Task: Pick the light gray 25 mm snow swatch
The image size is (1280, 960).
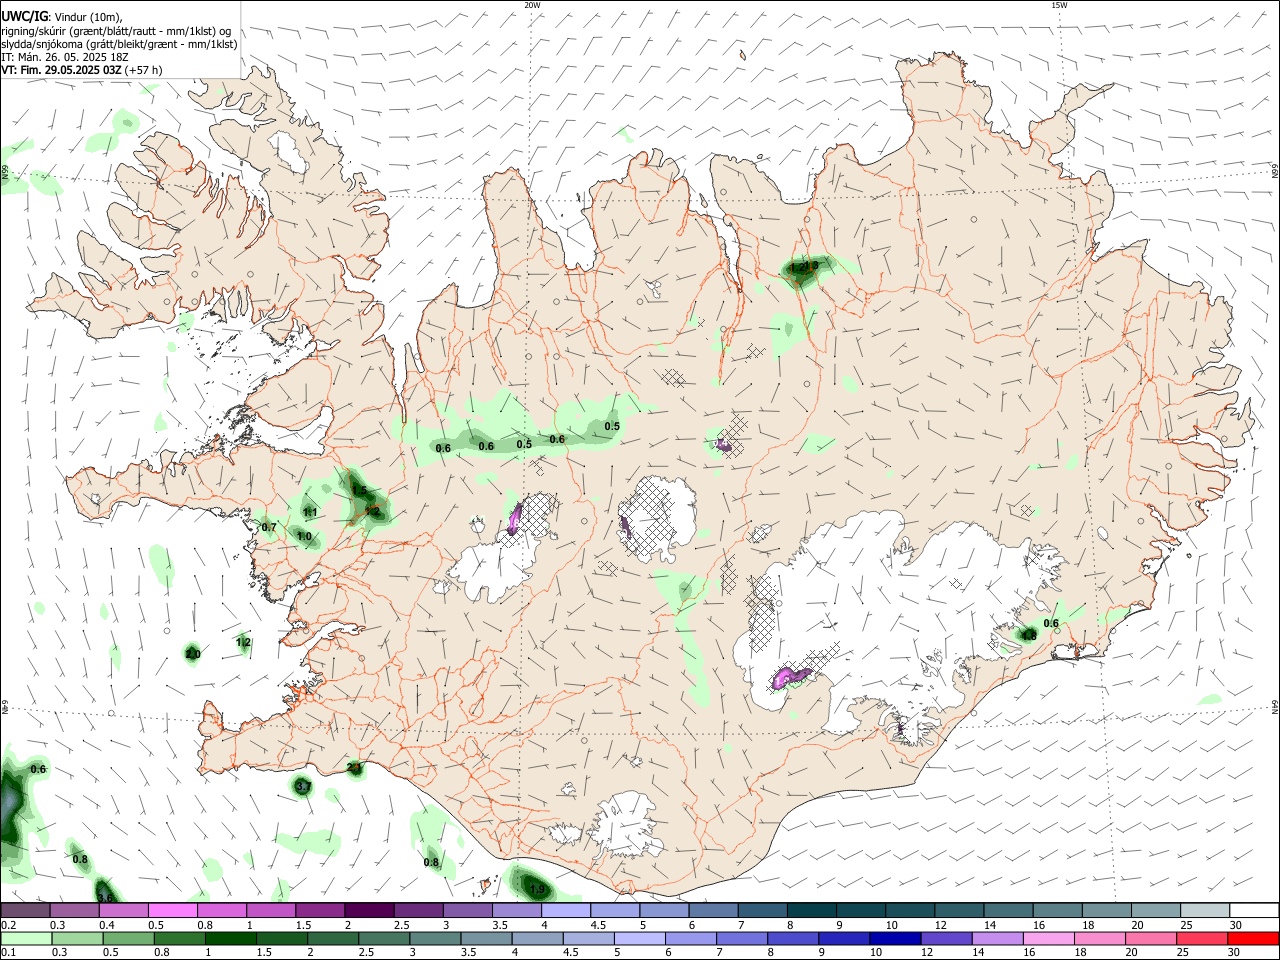Action: pos(1203,910)
